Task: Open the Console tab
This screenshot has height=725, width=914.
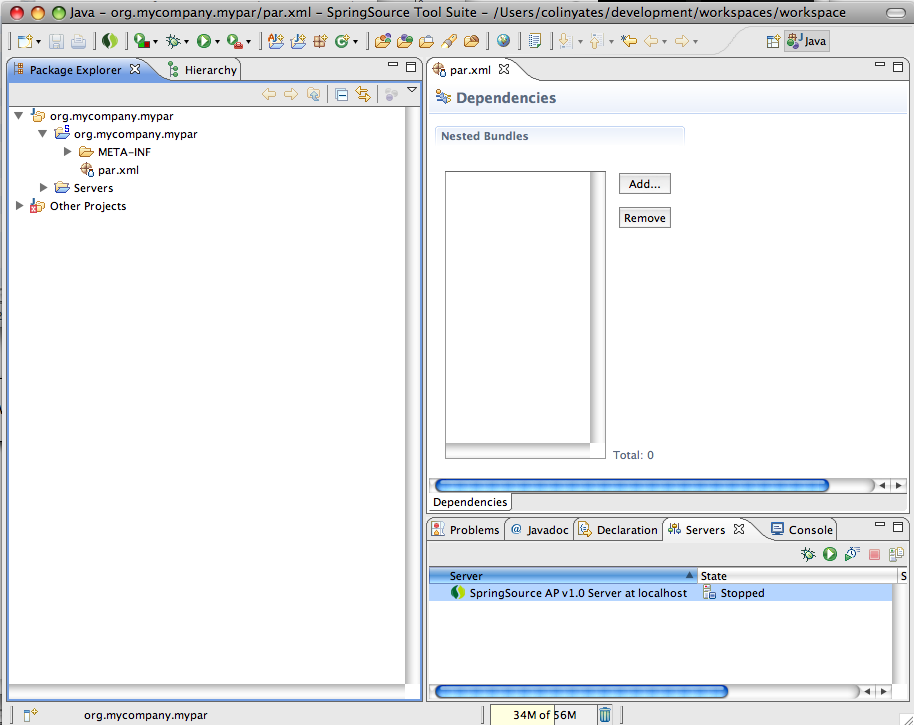Action: (802, 530)
